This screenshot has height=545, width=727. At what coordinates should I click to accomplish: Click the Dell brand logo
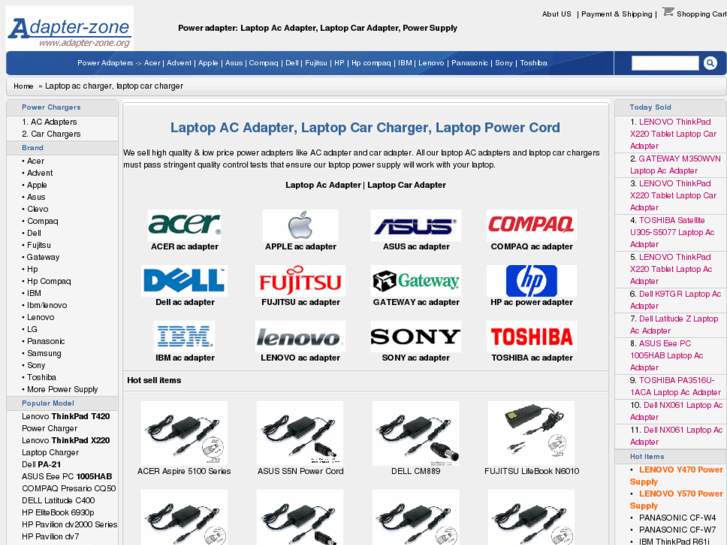point(184,281)
